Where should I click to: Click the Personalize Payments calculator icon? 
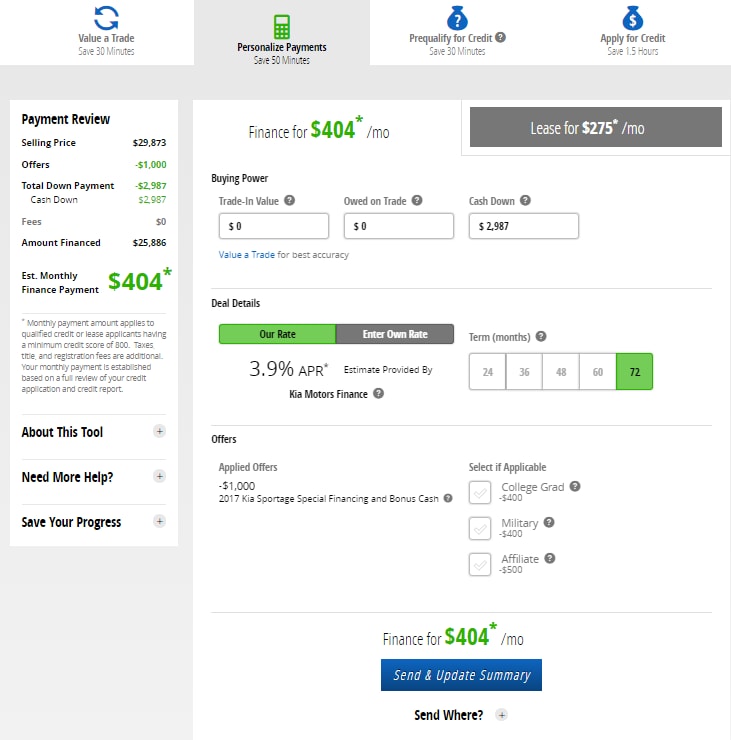[x=281, y=26]
